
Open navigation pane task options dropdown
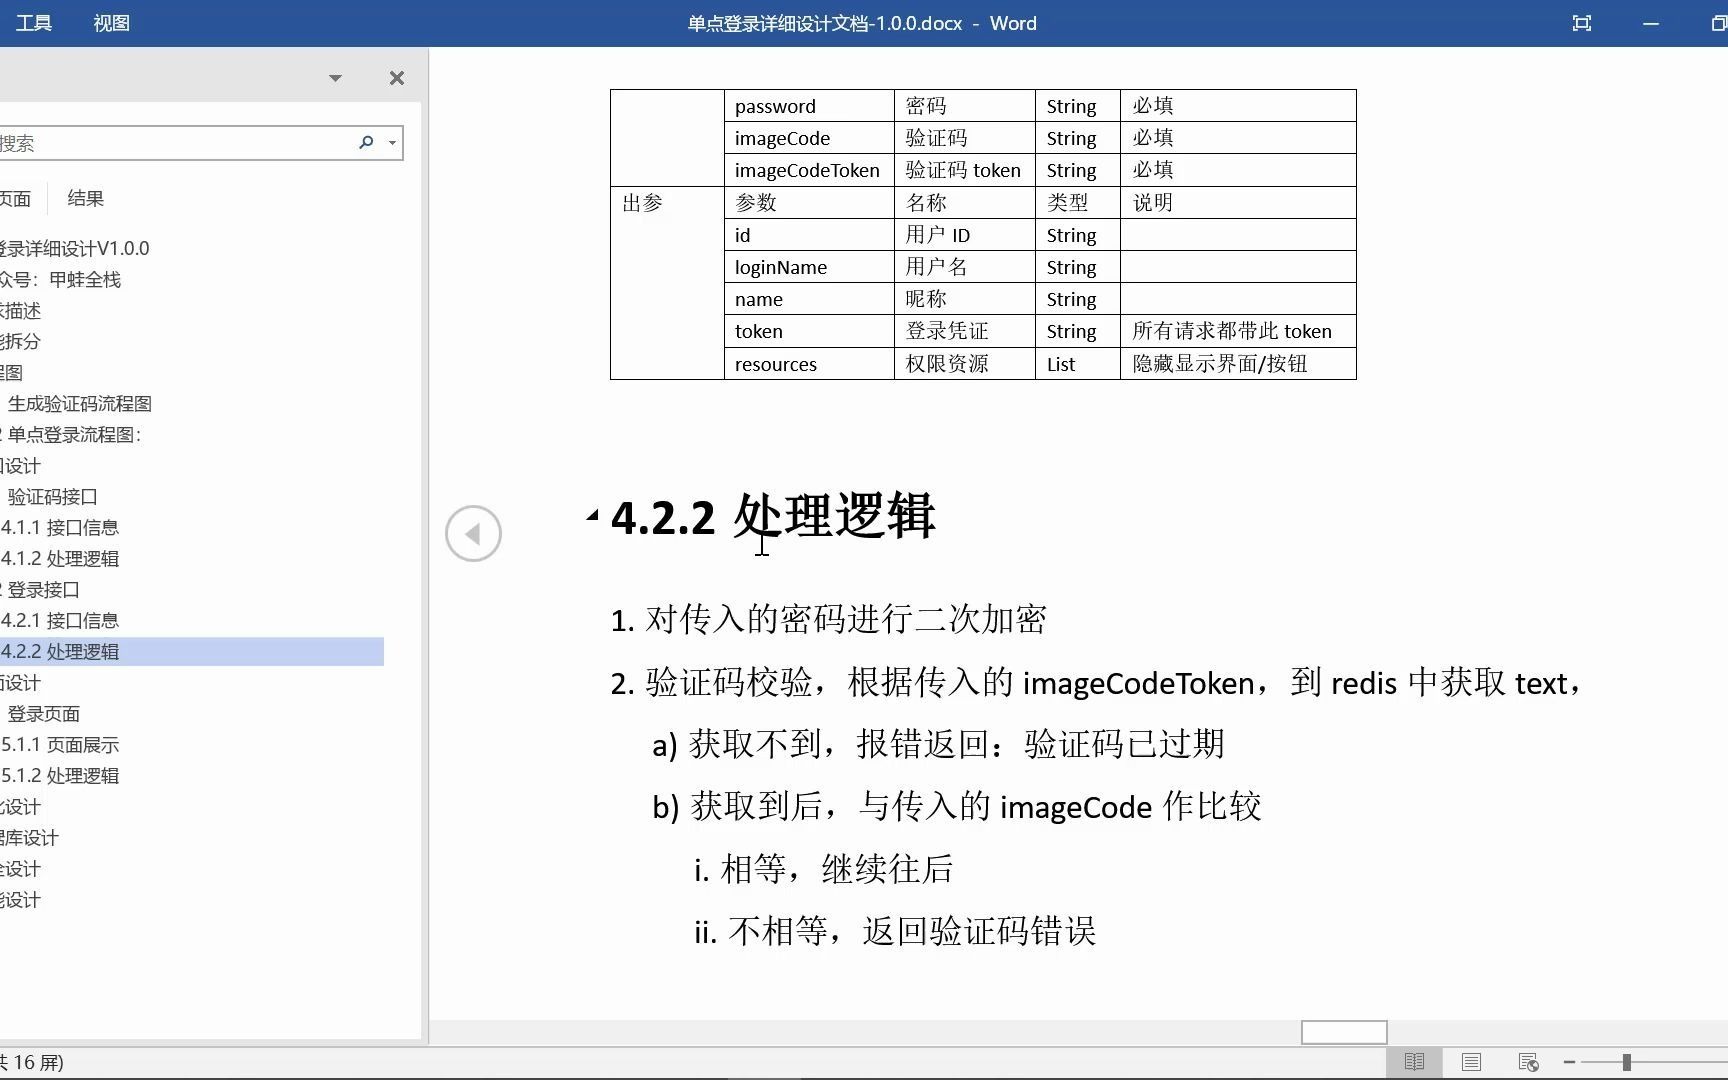point(335,78)
